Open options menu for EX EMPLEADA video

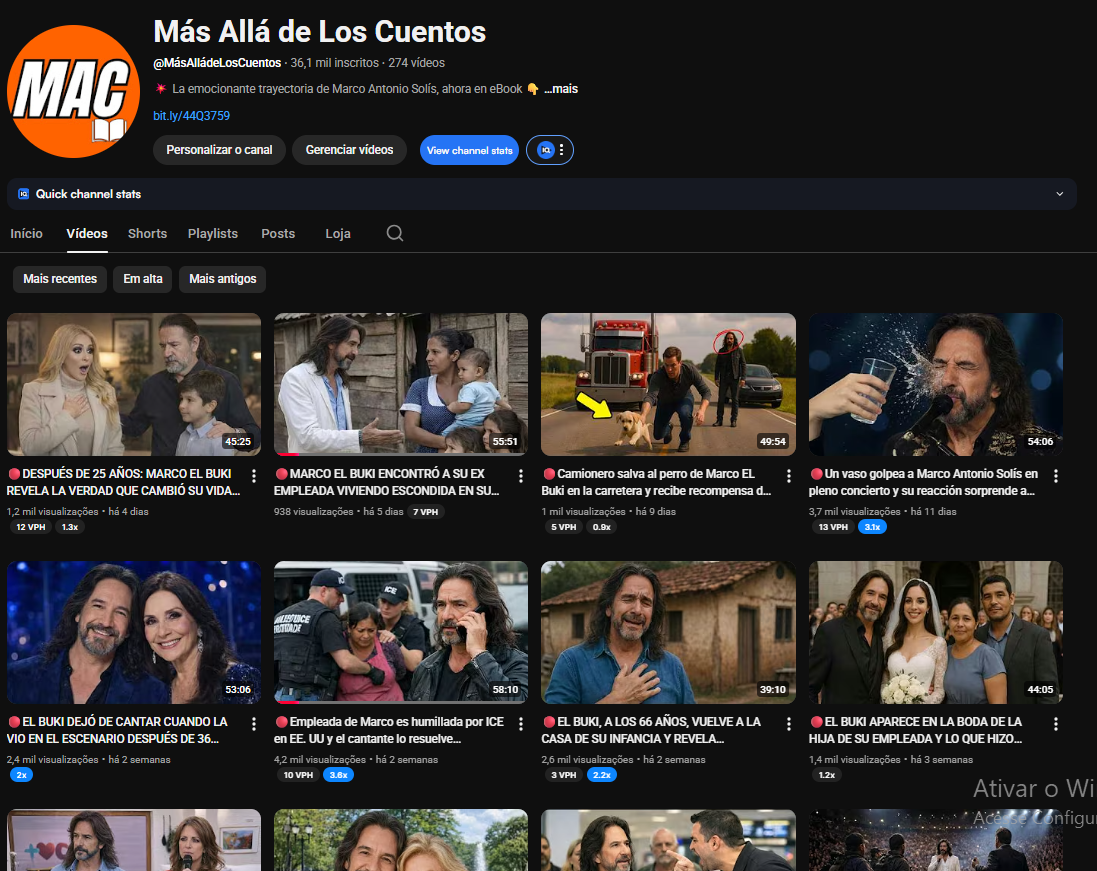pos(521,476)
